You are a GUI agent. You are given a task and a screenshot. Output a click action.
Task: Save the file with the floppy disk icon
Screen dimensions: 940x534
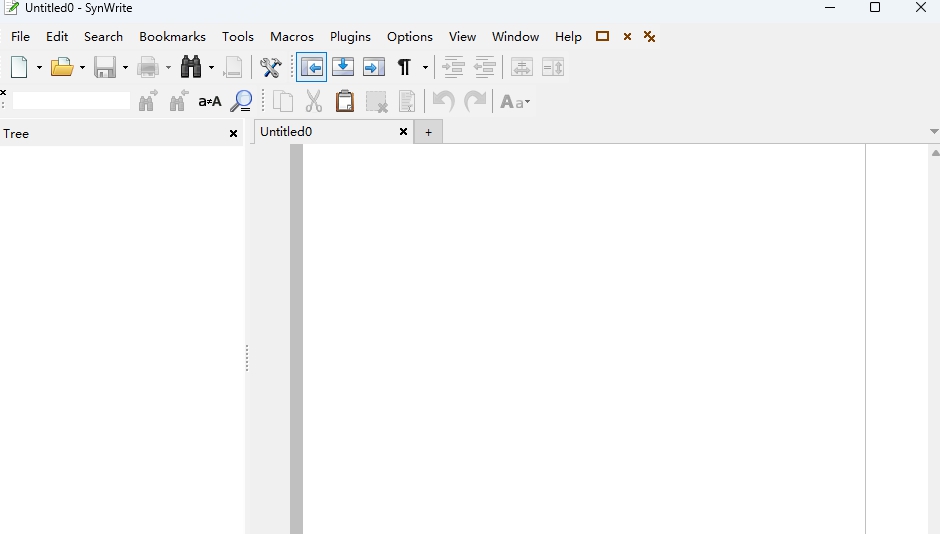click(105, 67)
